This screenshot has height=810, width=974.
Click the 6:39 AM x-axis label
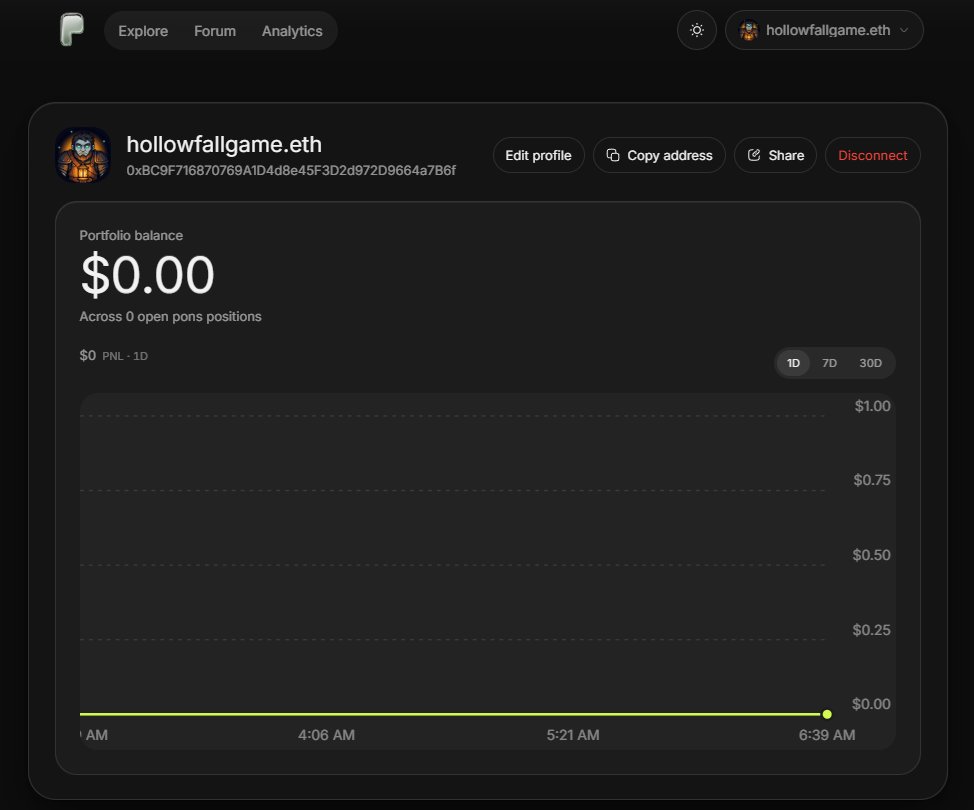tap(827, 735)
